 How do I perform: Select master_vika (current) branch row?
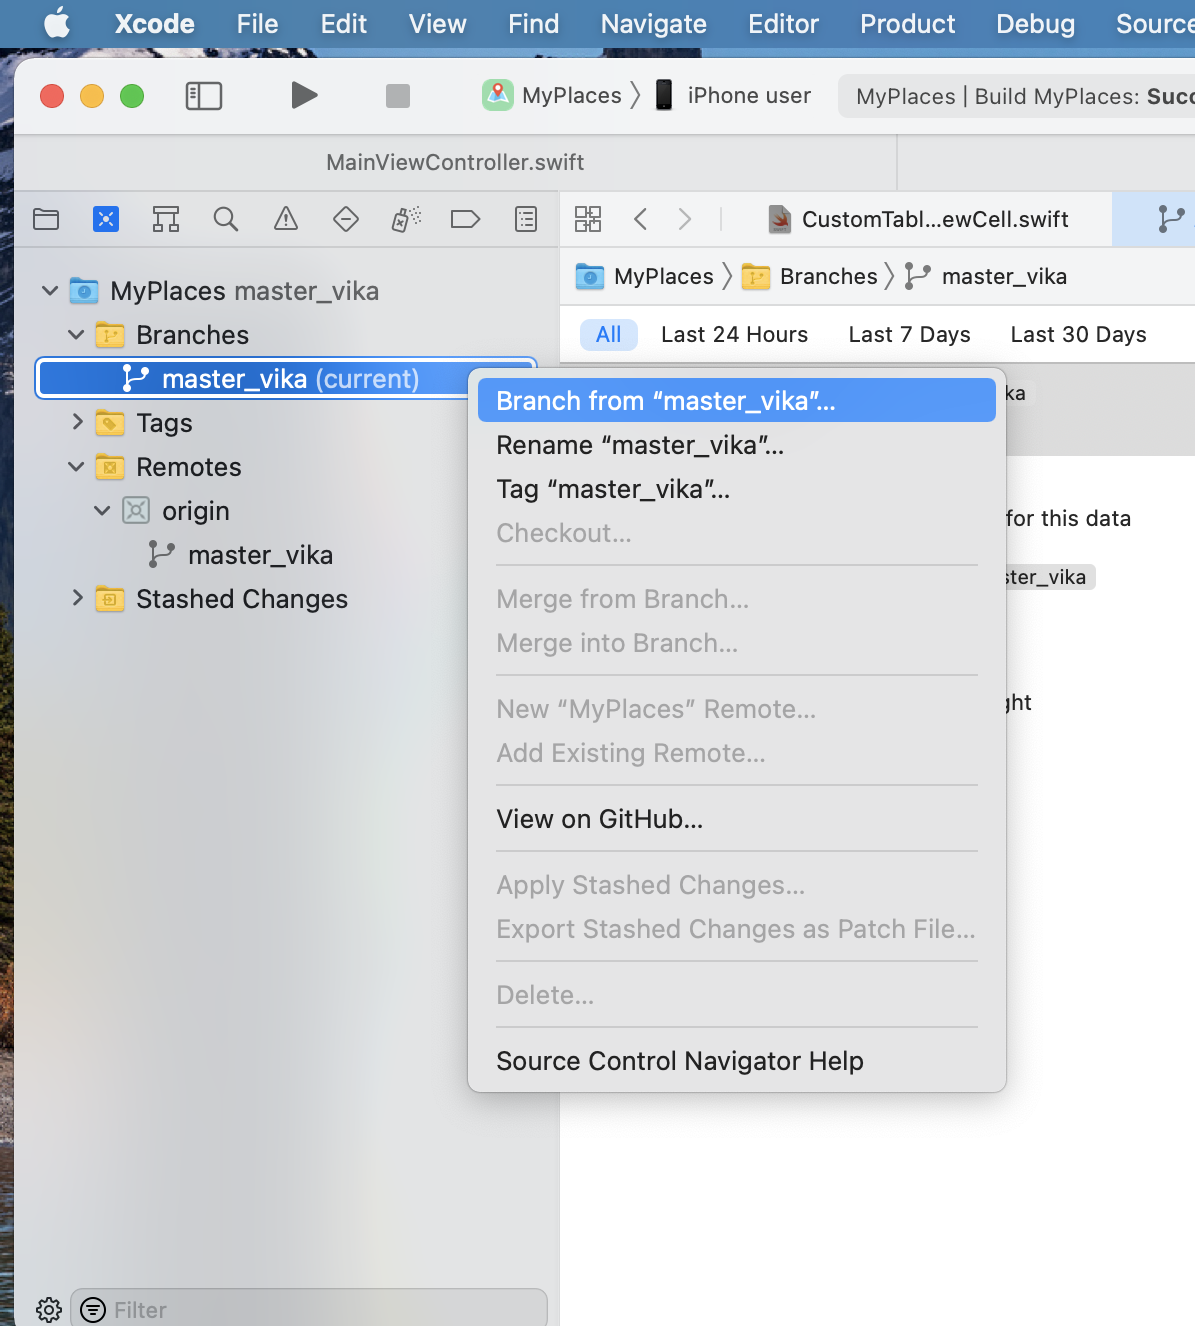tap(286, 379)
